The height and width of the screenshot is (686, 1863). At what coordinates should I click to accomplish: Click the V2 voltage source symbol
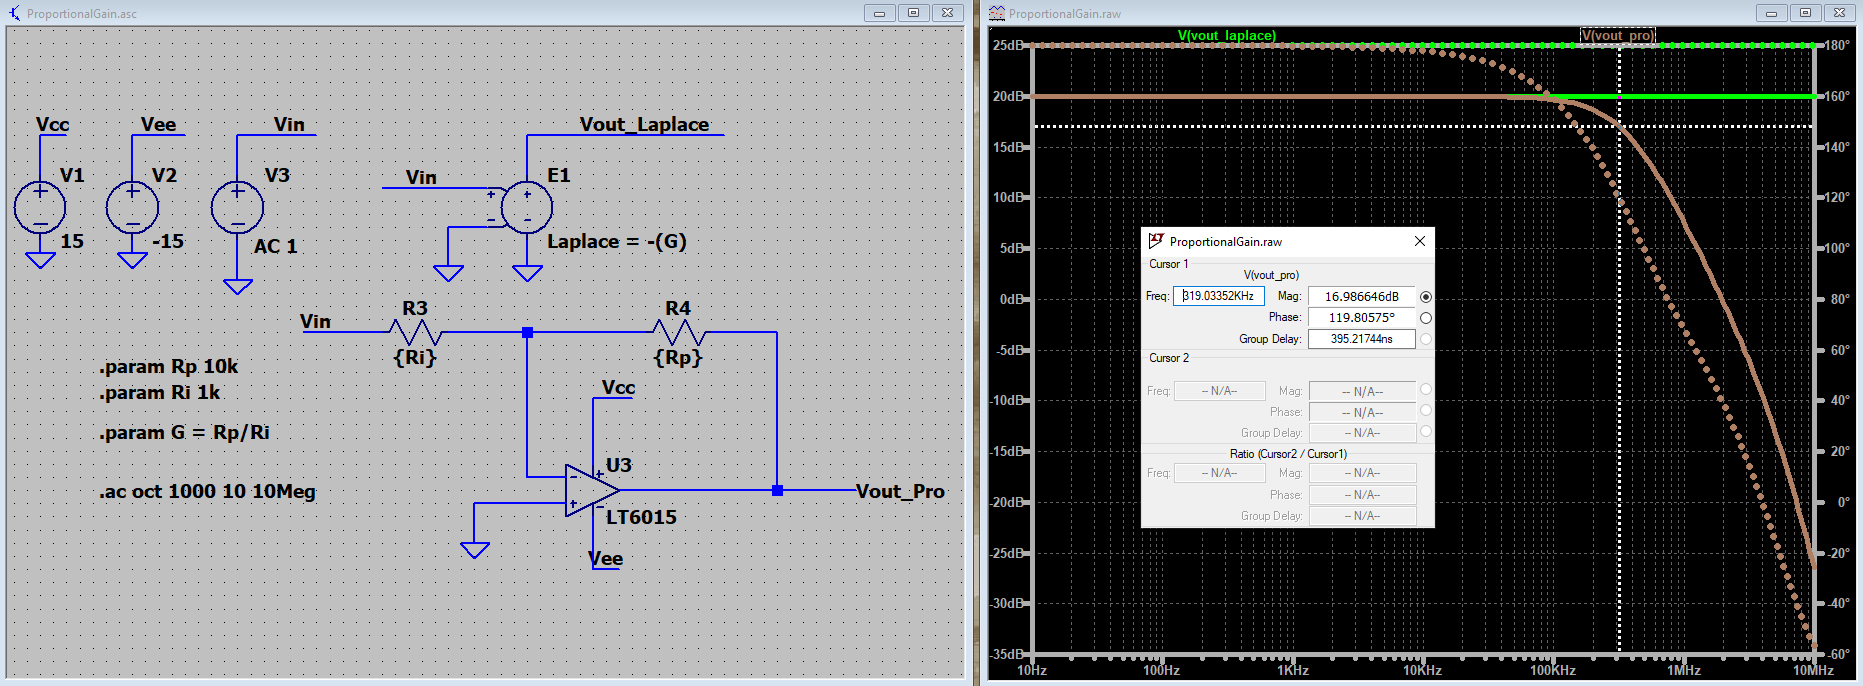pos(132,208)
